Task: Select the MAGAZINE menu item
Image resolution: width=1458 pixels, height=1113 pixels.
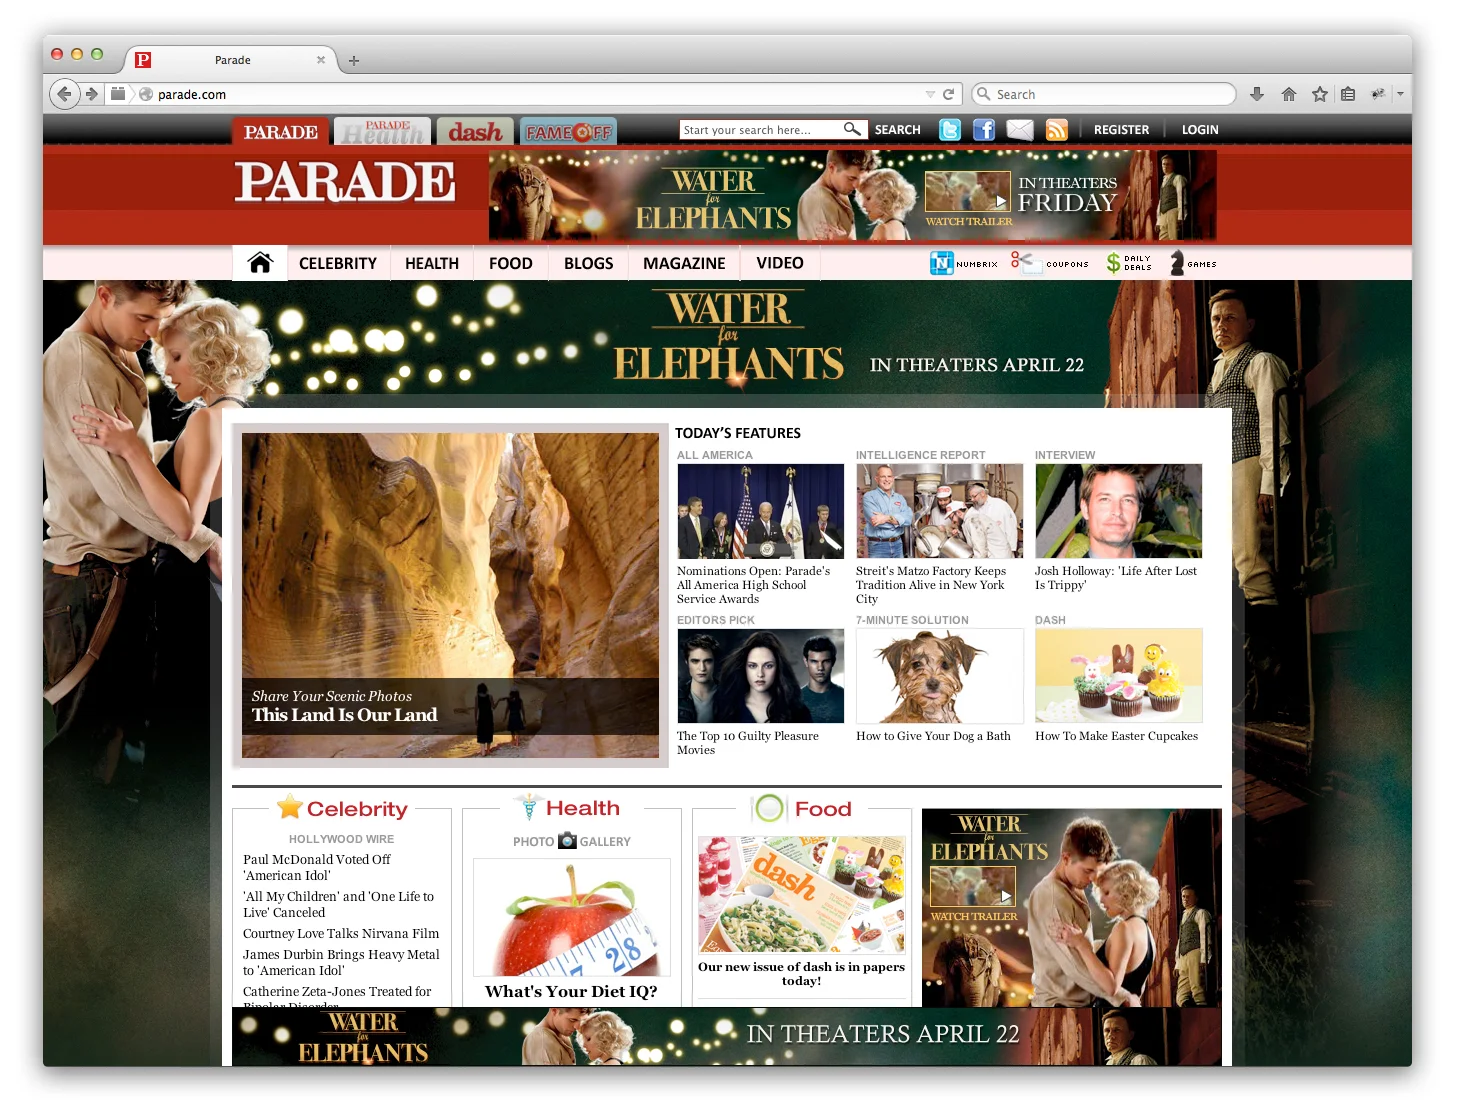Action: (x=683, y=263)
